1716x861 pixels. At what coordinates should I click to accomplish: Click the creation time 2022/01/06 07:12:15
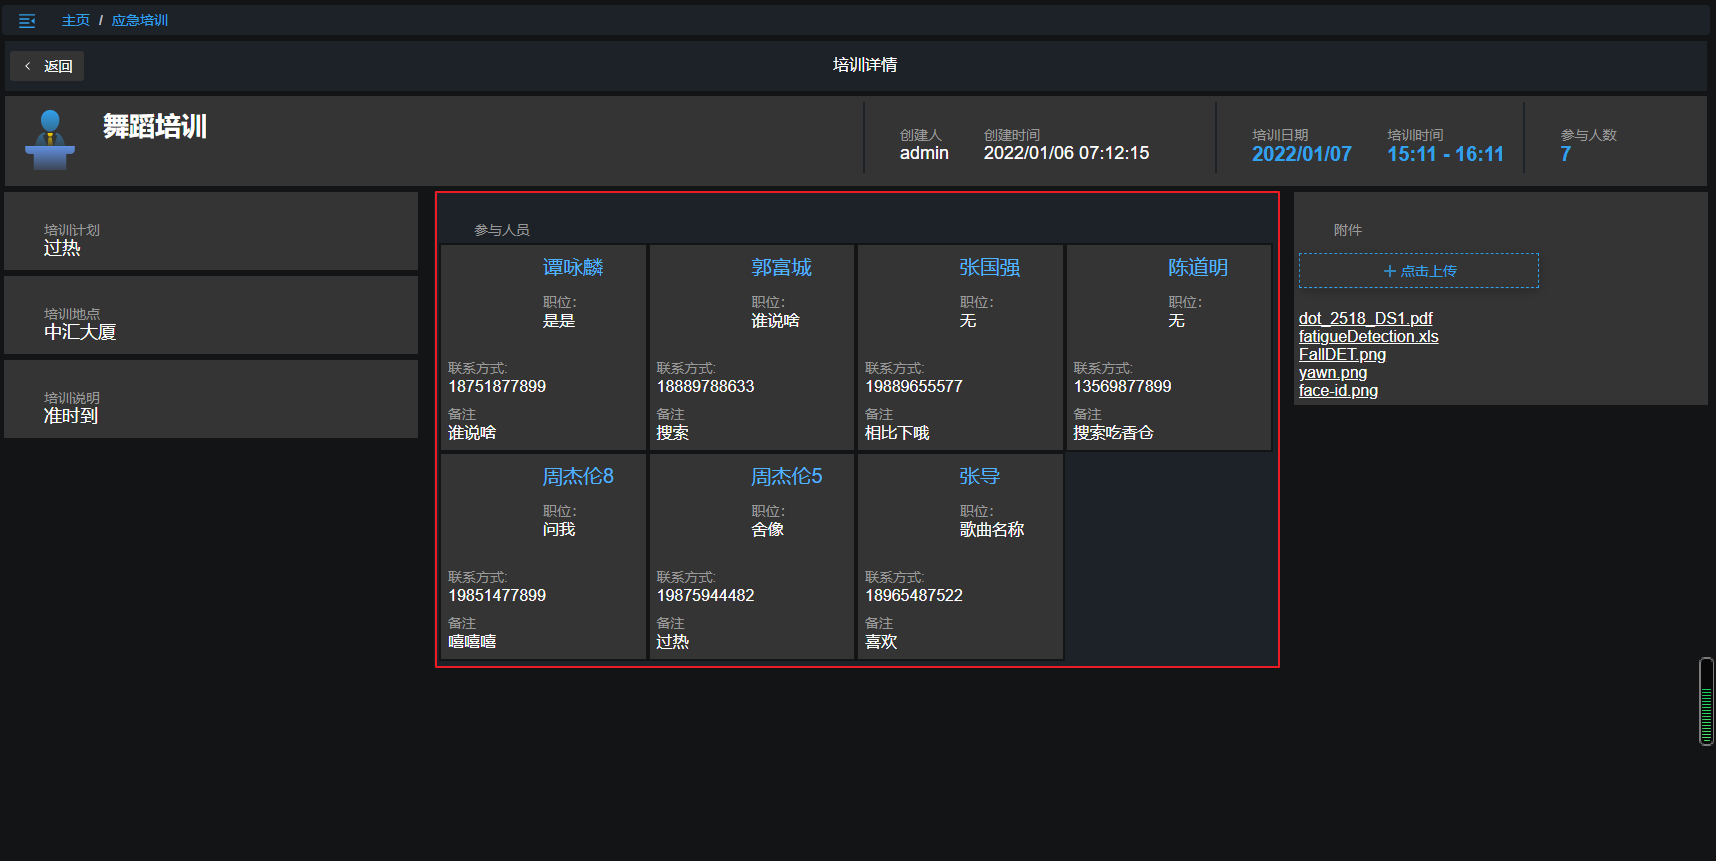(x=1066, y=153)
